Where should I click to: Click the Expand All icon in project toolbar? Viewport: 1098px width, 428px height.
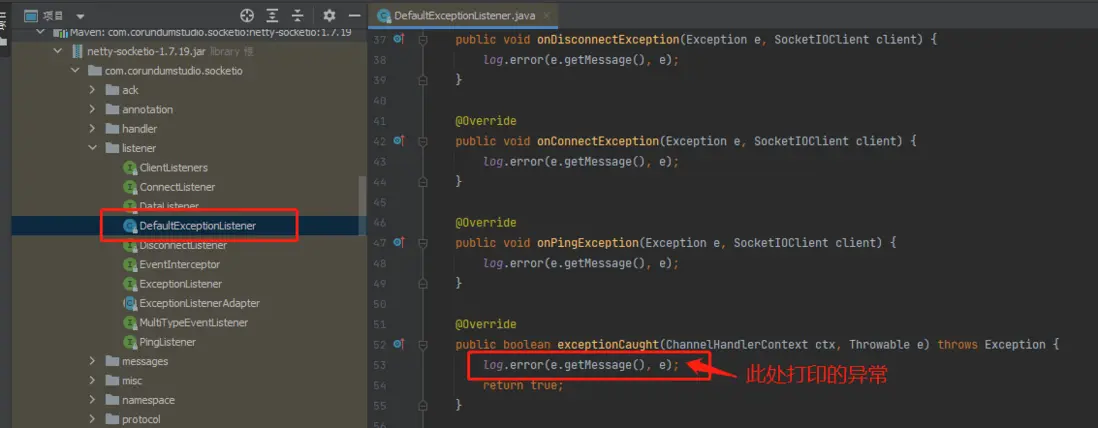[272, 15]
